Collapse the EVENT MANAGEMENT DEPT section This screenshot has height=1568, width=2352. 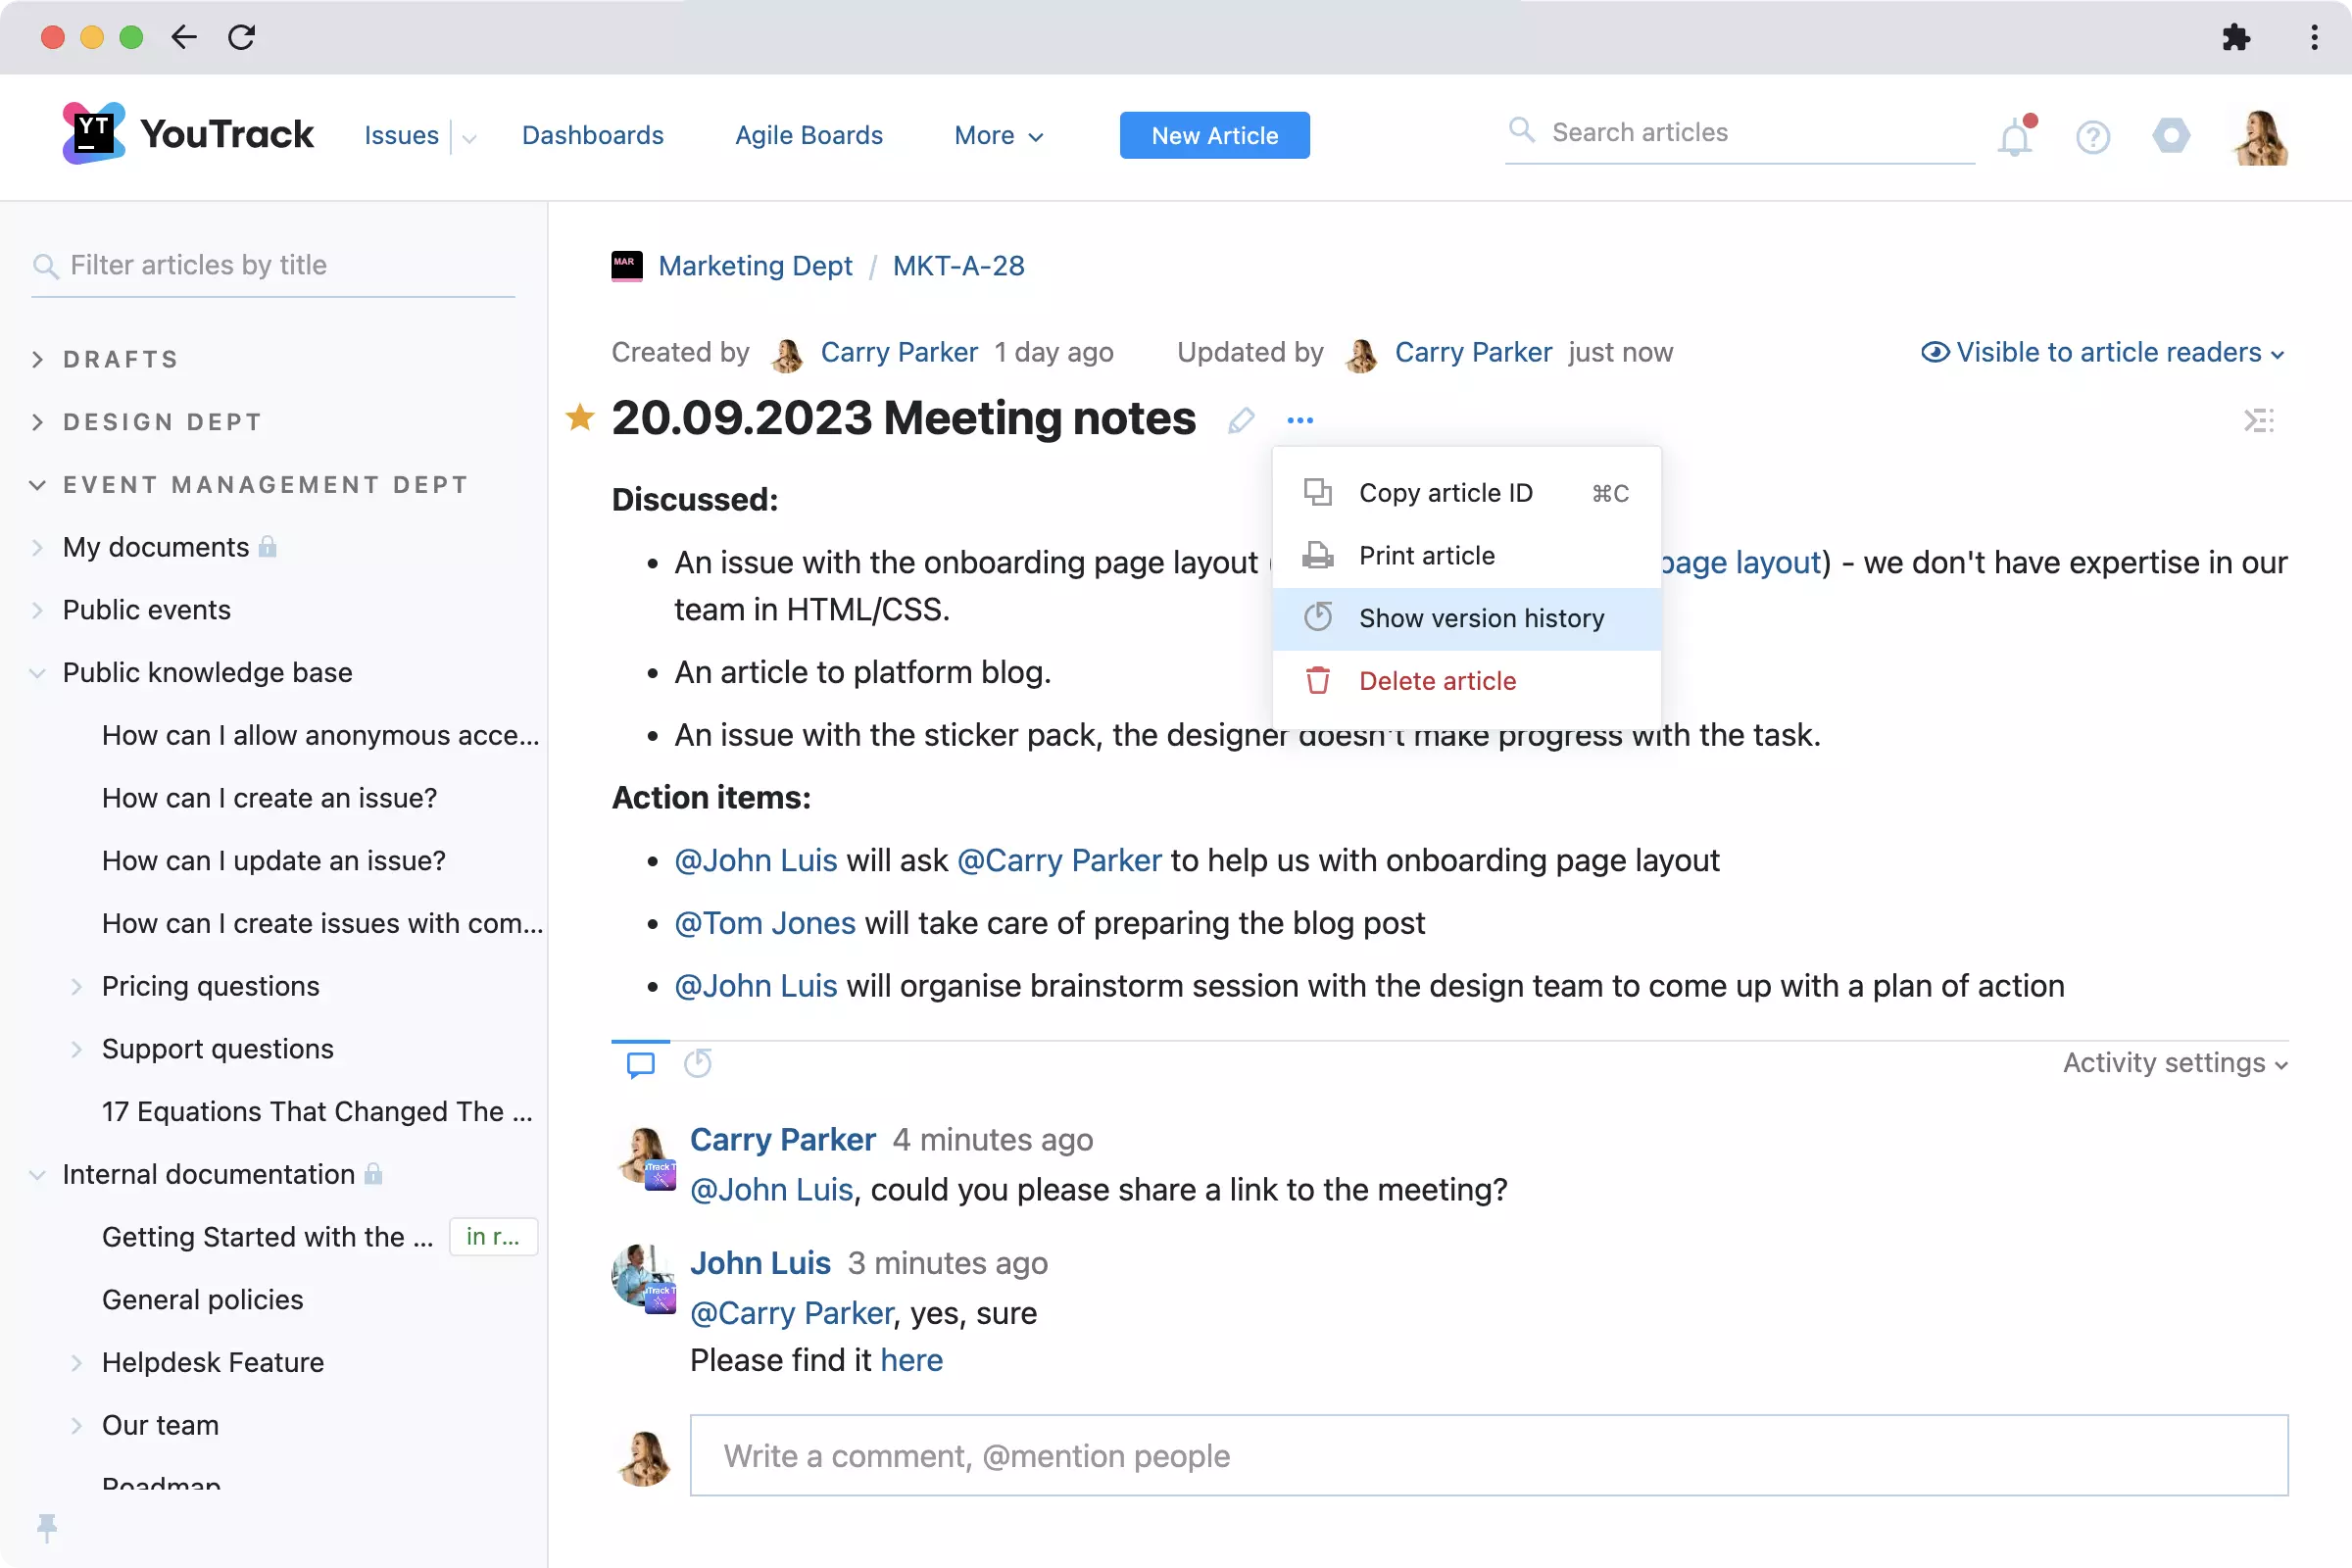[38, 485]
